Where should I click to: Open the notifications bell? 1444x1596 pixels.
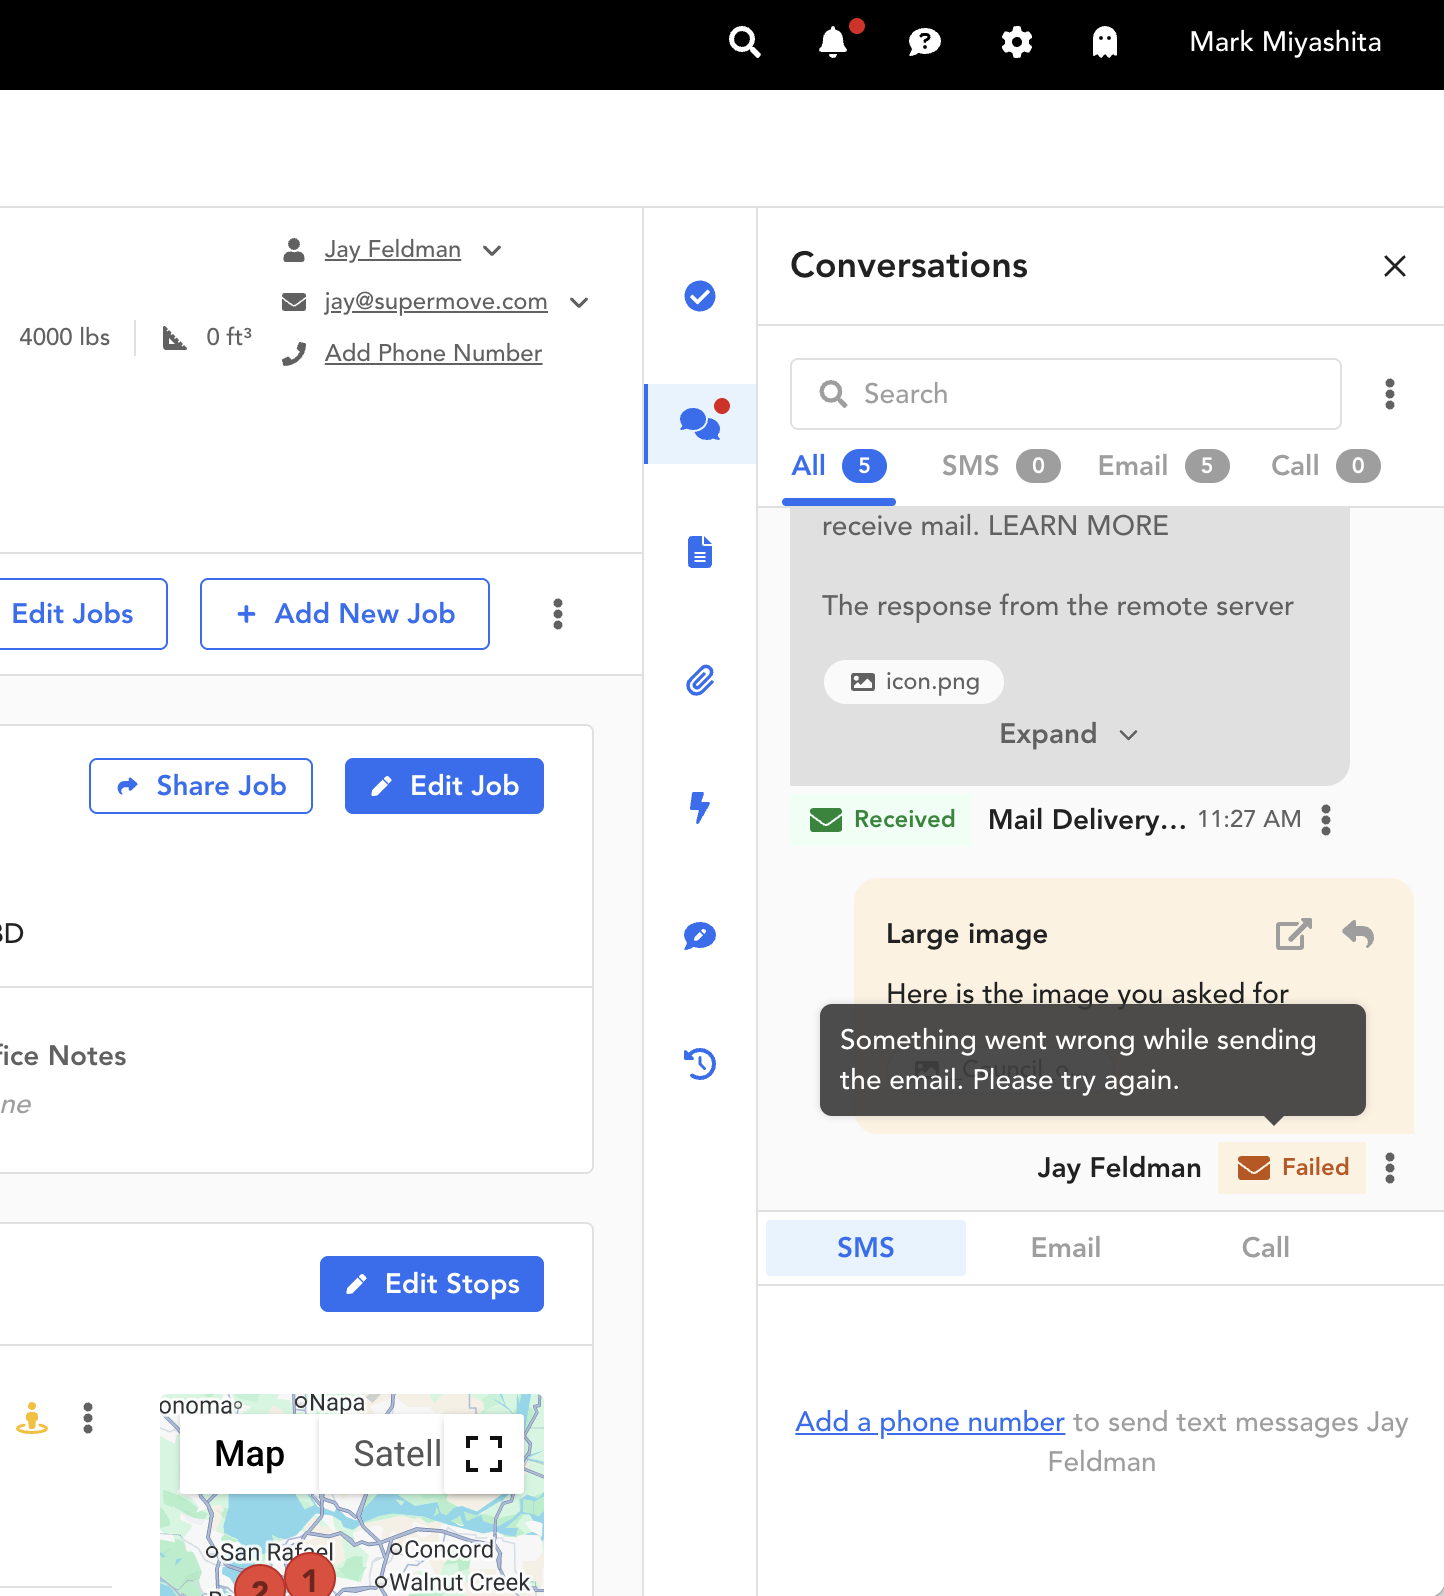click(833, 42)
